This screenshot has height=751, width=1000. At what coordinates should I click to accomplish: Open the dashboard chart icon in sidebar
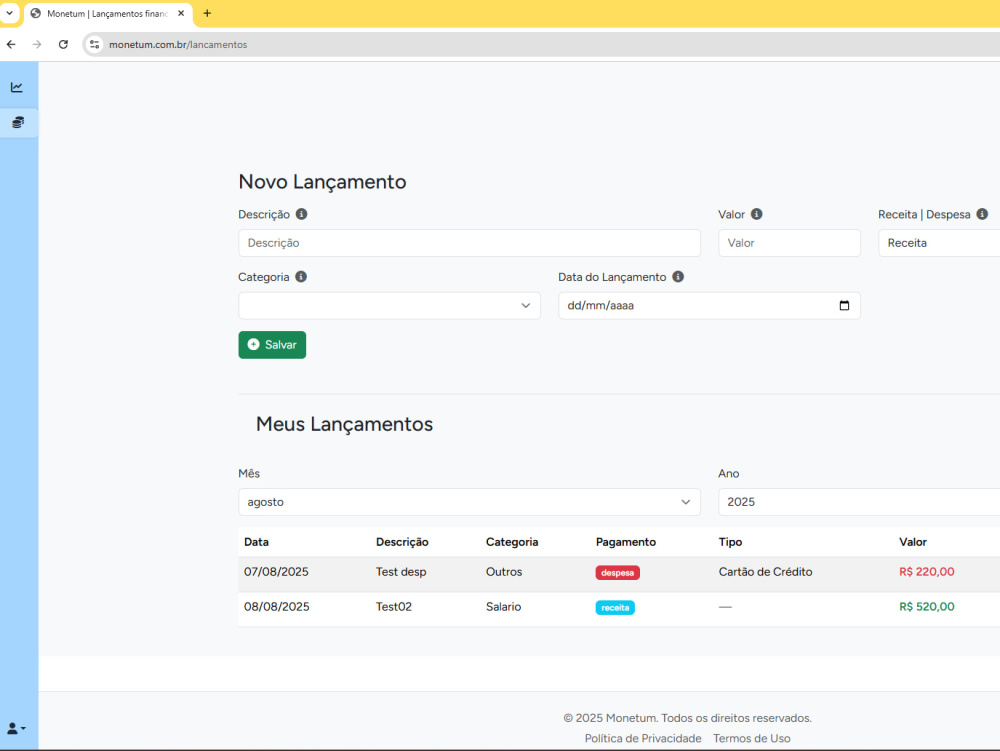pyautogui.click(x=17, y=87)
